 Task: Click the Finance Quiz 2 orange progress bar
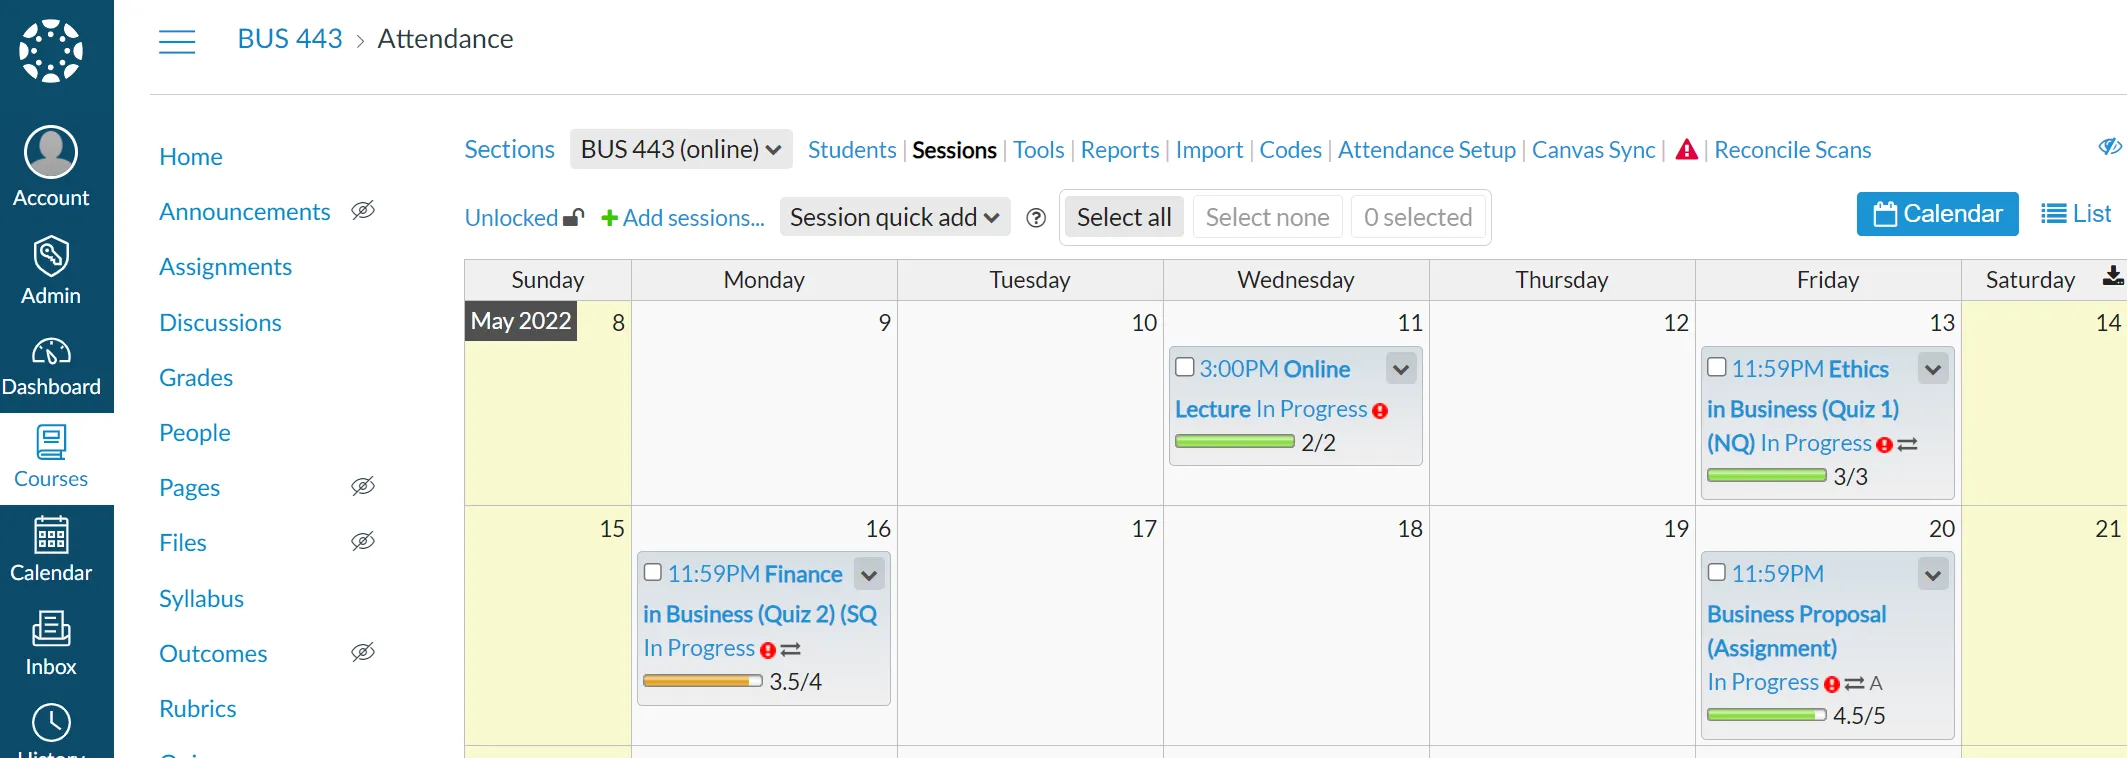tap(702, 681)
